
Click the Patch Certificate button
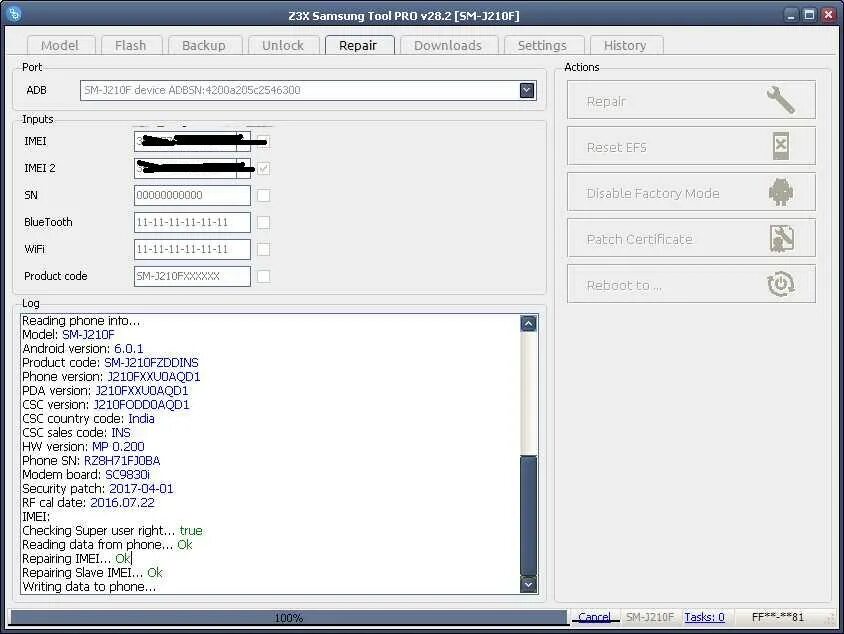tap(691, 238)
